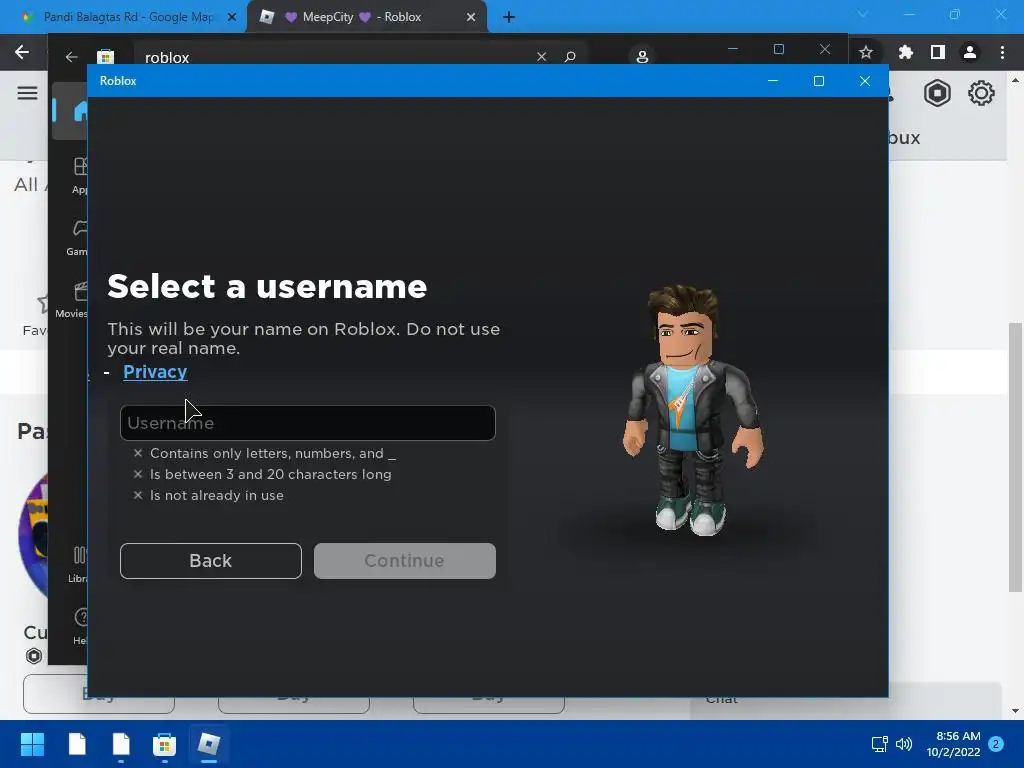Open the network tray icon
This screenshot has height=768, width=1024.
879,744
